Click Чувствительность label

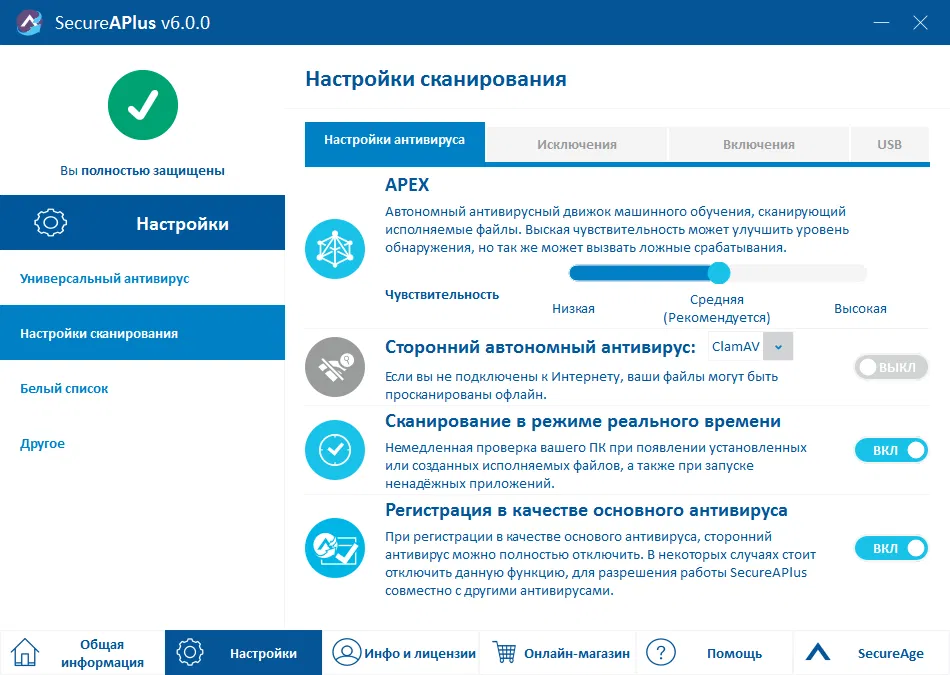click(442, 294)
